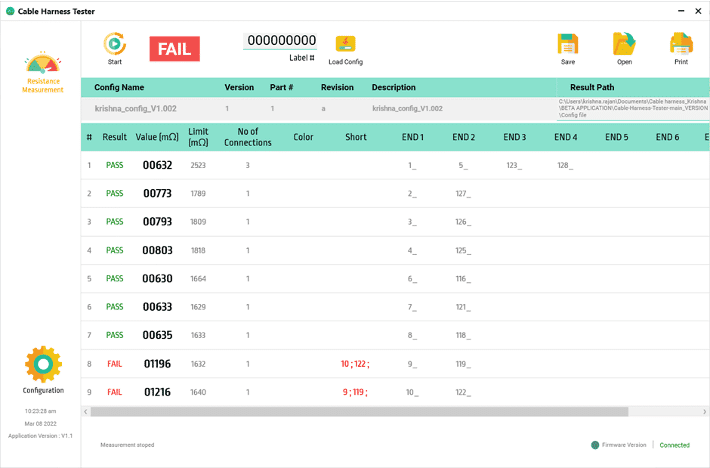This screenshot has width=710, height=468.
Task: Click the Application Version V1.1 text
Action: tap(40, 436)
